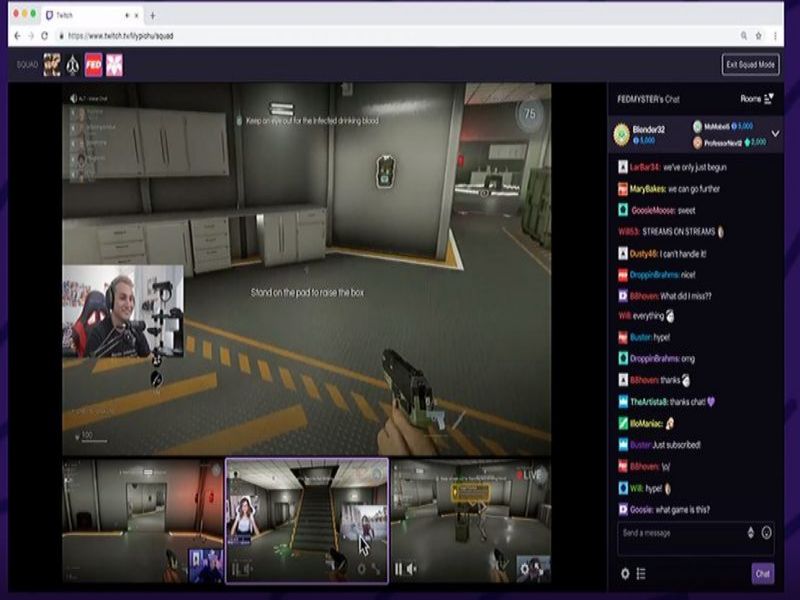
Task: Open the emote picker in message box
Action: (767, 533)
